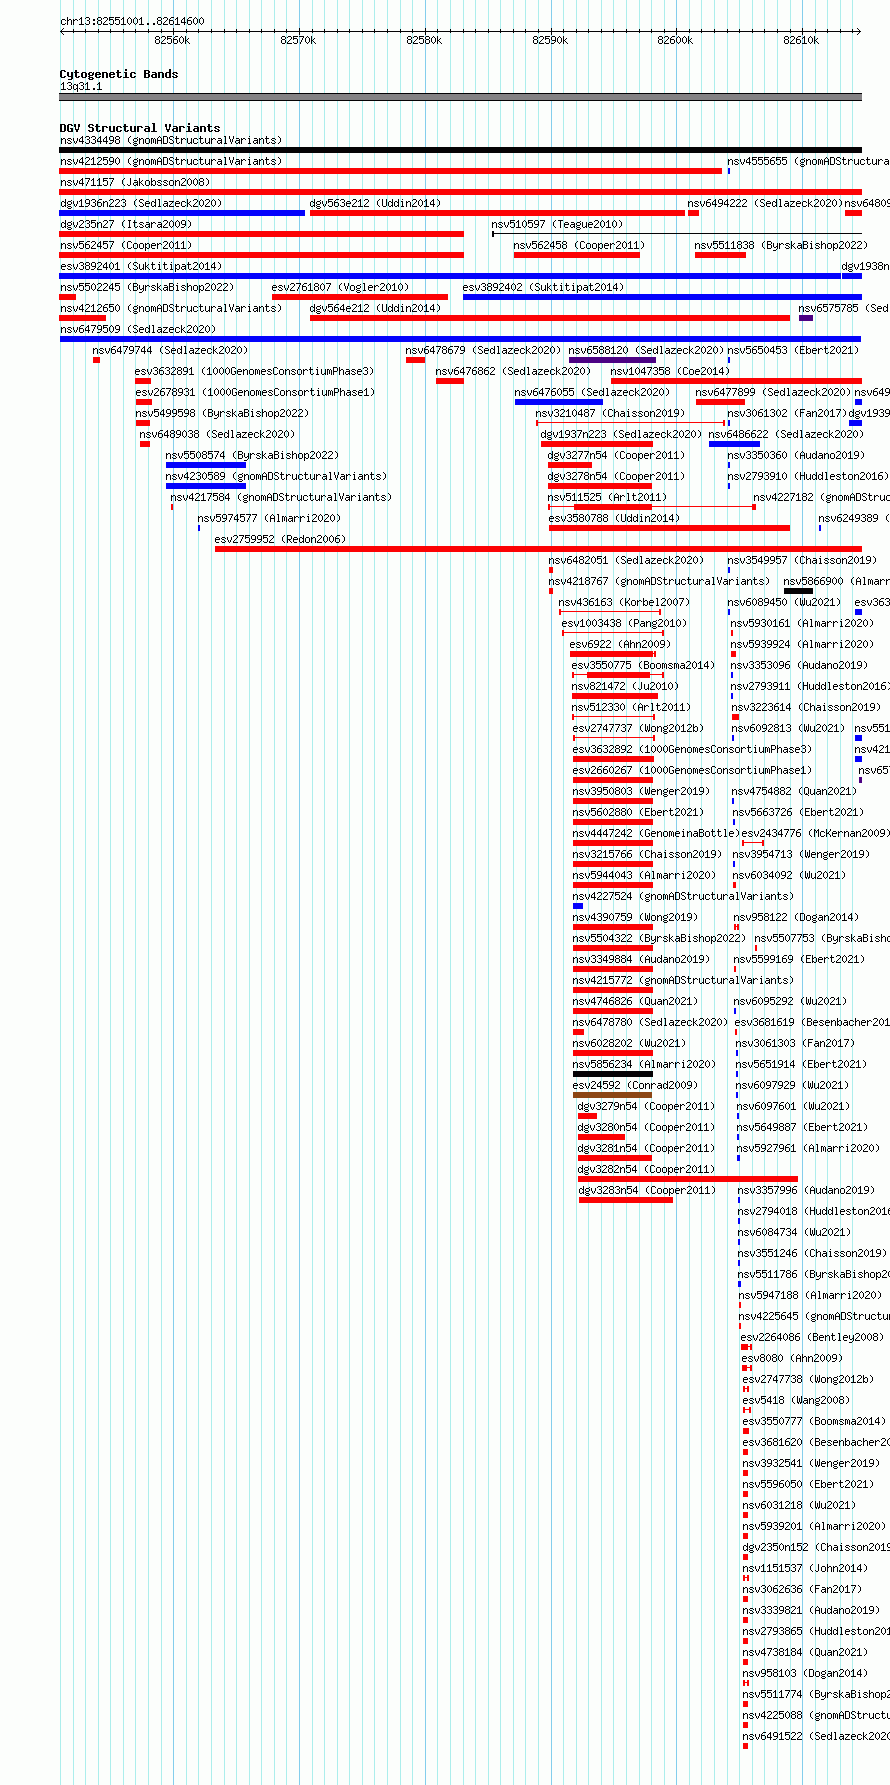Open dgv563e212 (Uddin2014) variant label

tap(375, 203)
